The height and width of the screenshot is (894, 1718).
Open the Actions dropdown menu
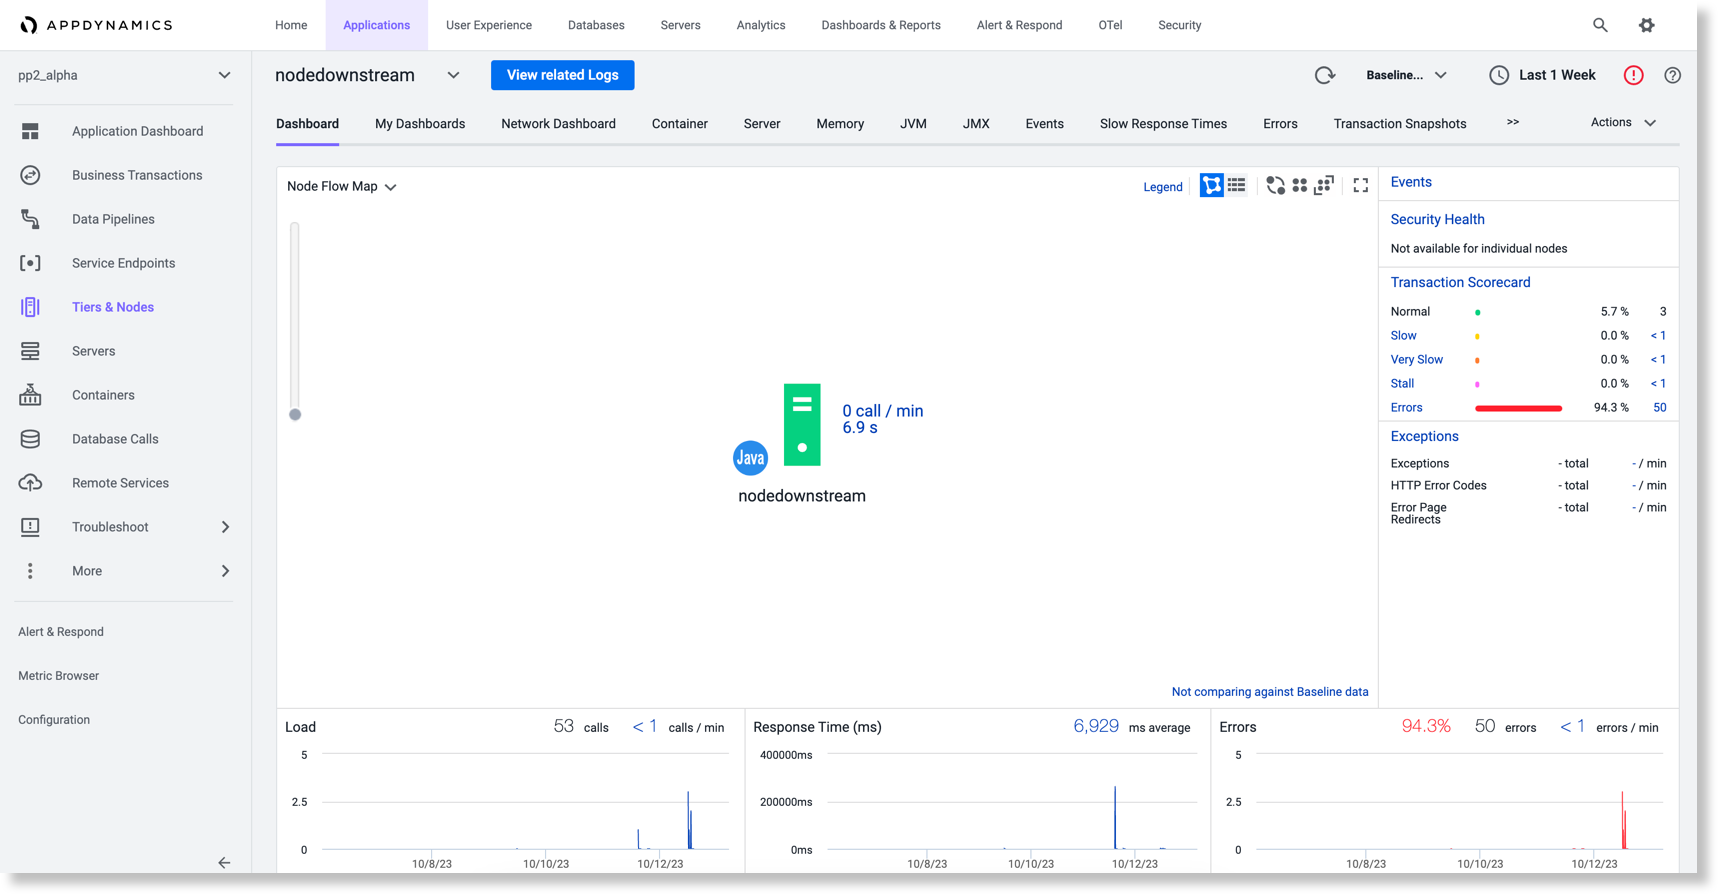pos(1624,122)
